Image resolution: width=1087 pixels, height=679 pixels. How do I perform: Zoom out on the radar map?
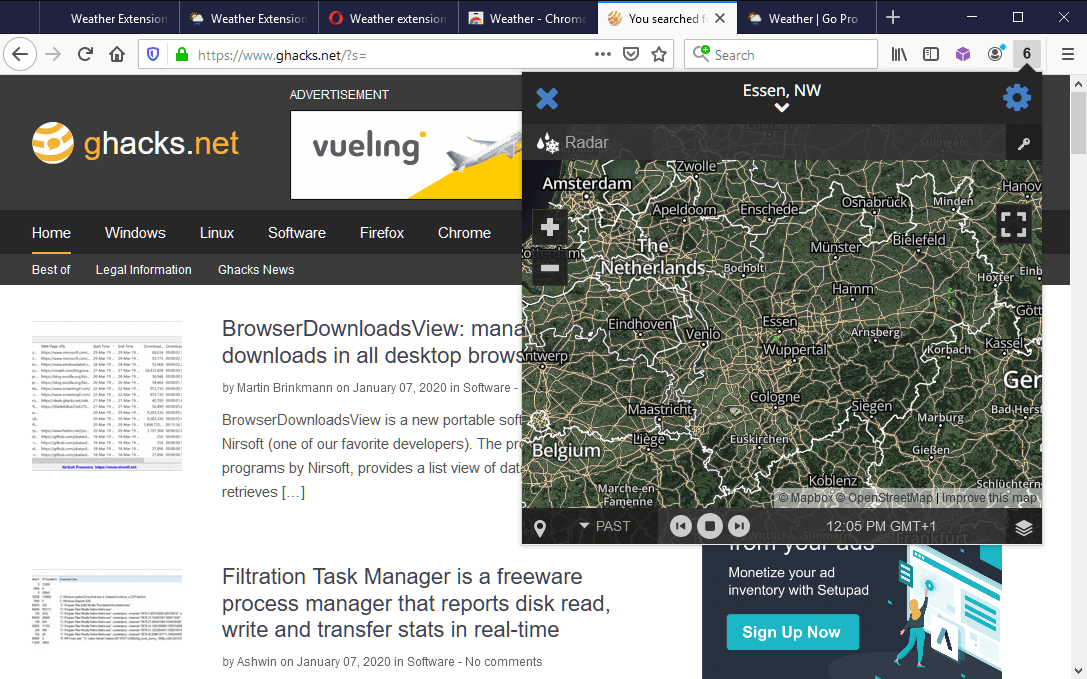click(x=548, y=268)
